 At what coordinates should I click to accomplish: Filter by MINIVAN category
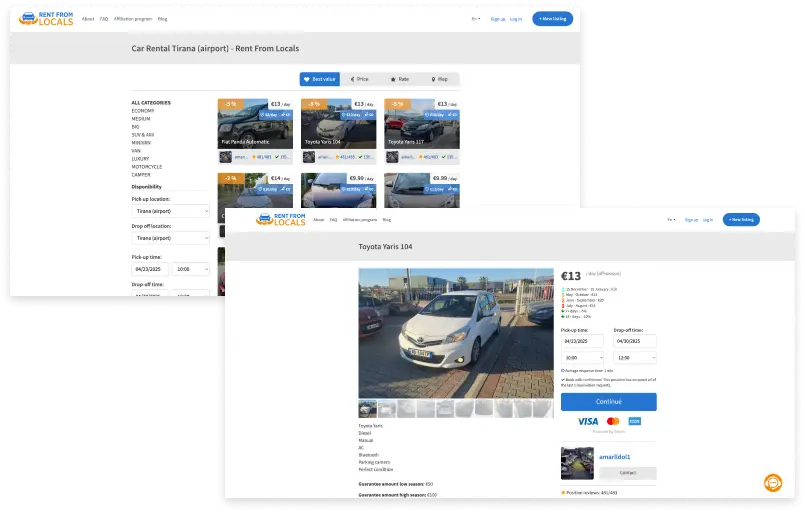click(141, 143)
